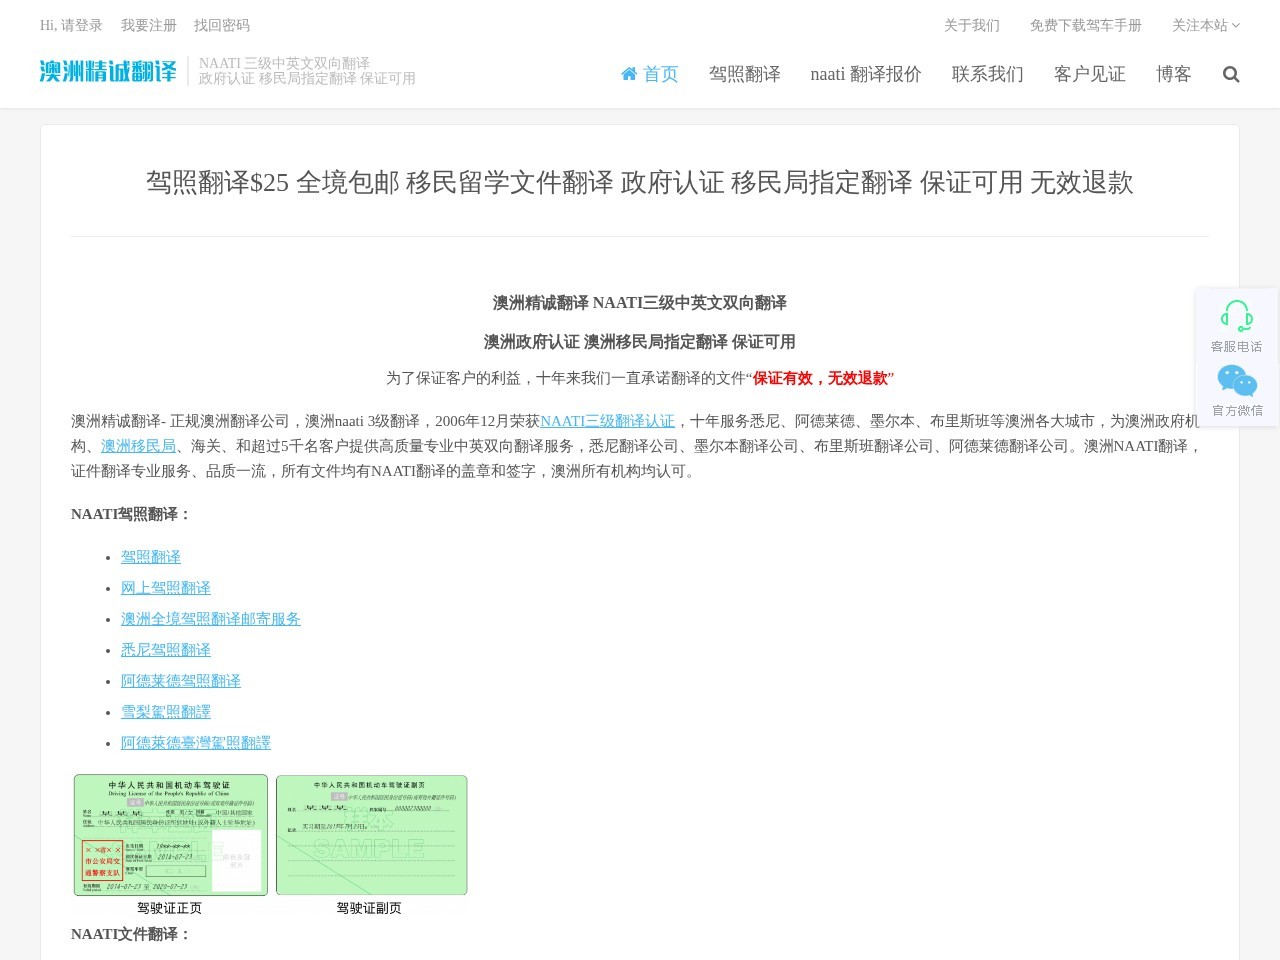1280x960 pixels.
Task: Click the 澳洲政府认证 澳洲移民局指定翻译 保证可用 line
Action: point(640,342)
